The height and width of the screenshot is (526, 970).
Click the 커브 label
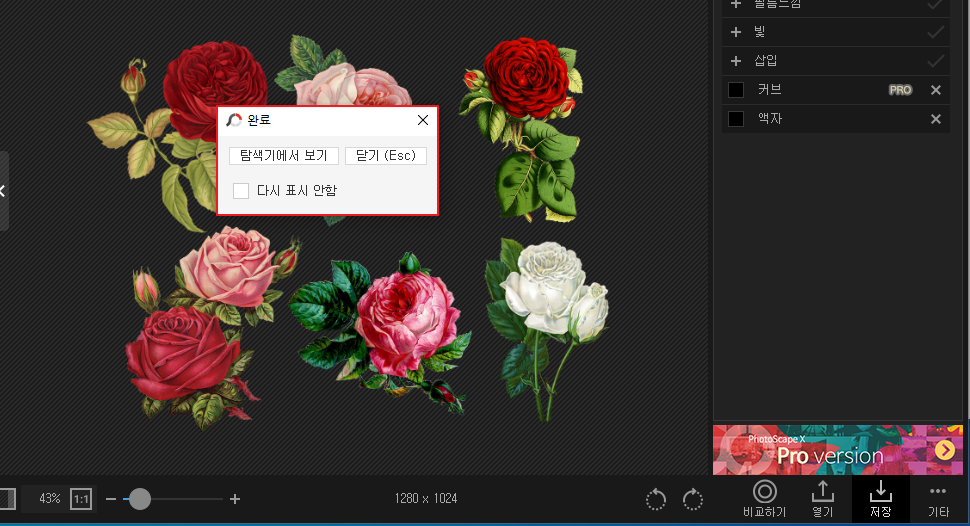point(770,90)
